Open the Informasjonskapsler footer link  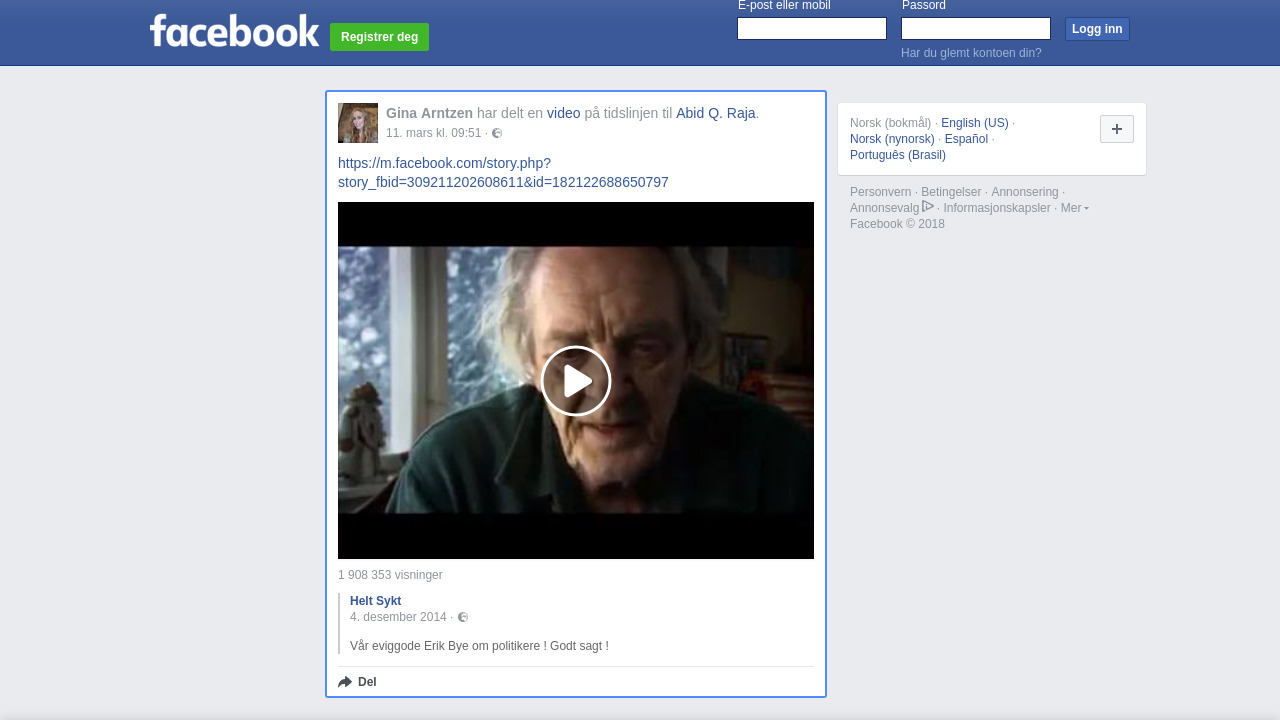click(997, 208)
